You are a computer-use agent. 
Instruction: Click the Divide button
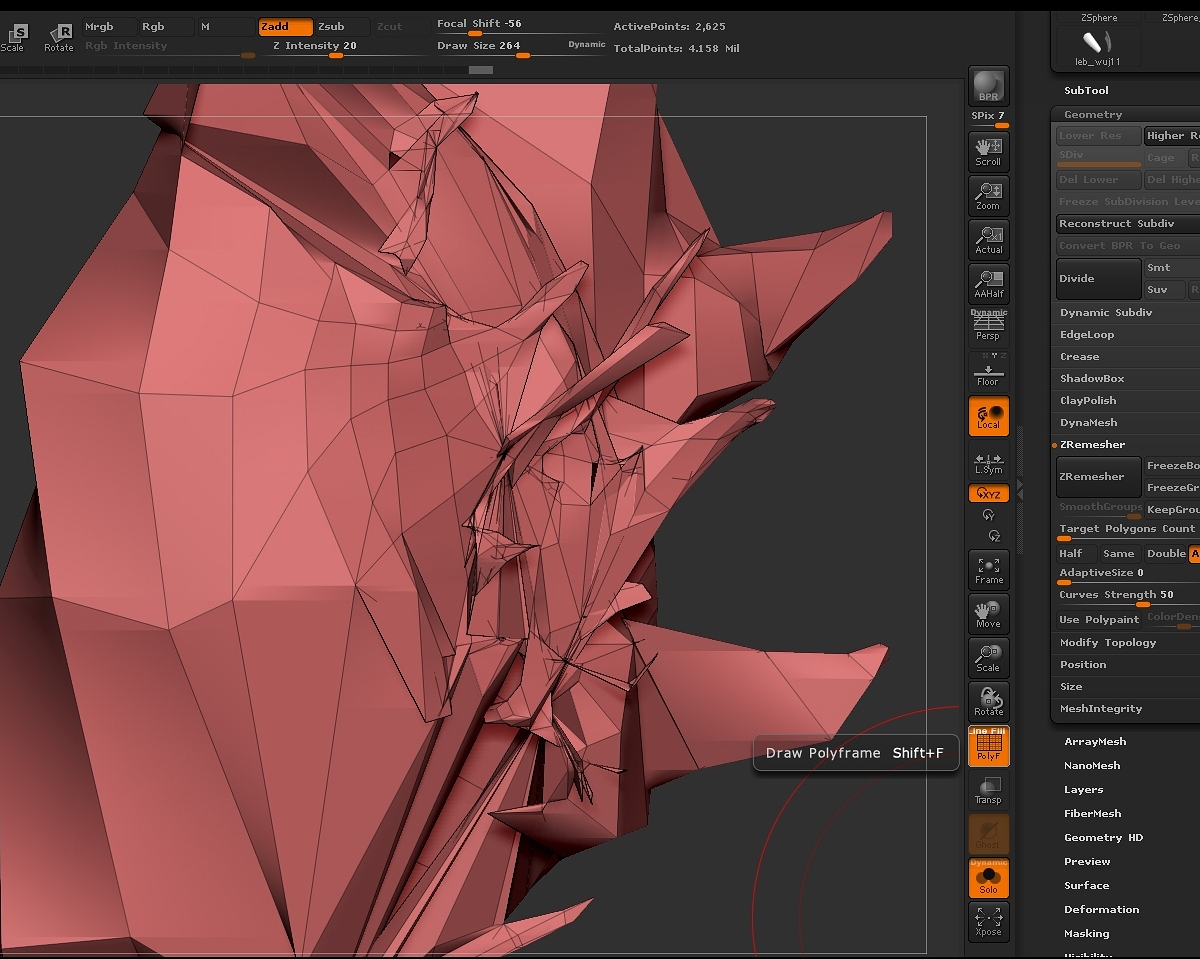[x=1099, y=279]
